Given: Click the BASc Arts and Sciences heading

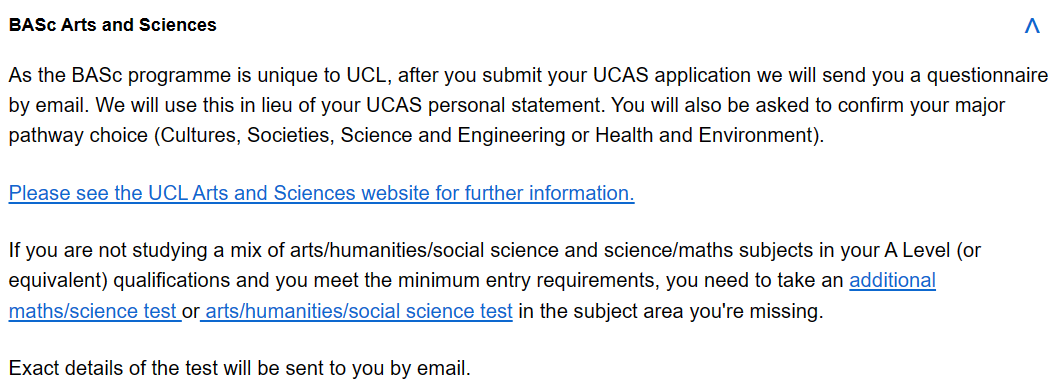Looking at the screenshot, I should pos(112,25).
